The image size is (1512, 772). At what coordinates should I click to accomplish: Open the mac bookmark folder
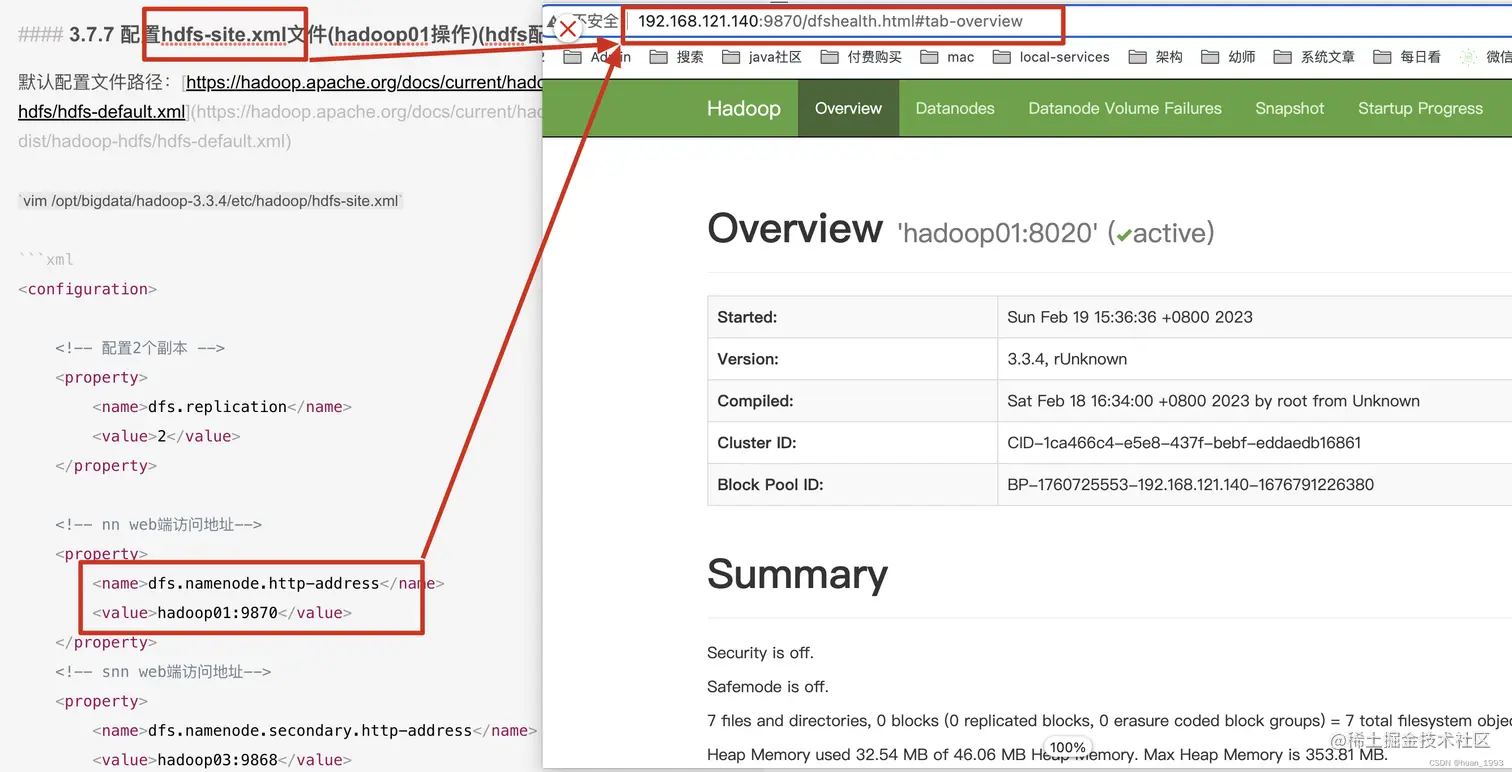(947, 57)
